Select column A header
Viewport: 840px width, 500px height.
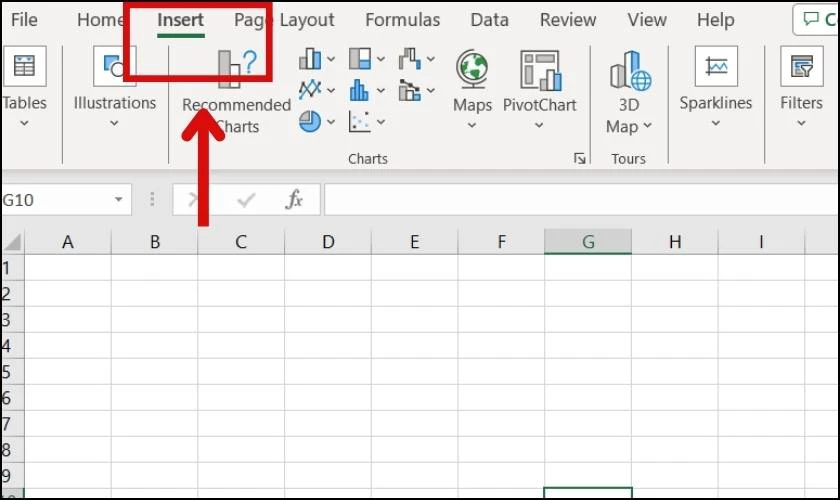[68, 242]
